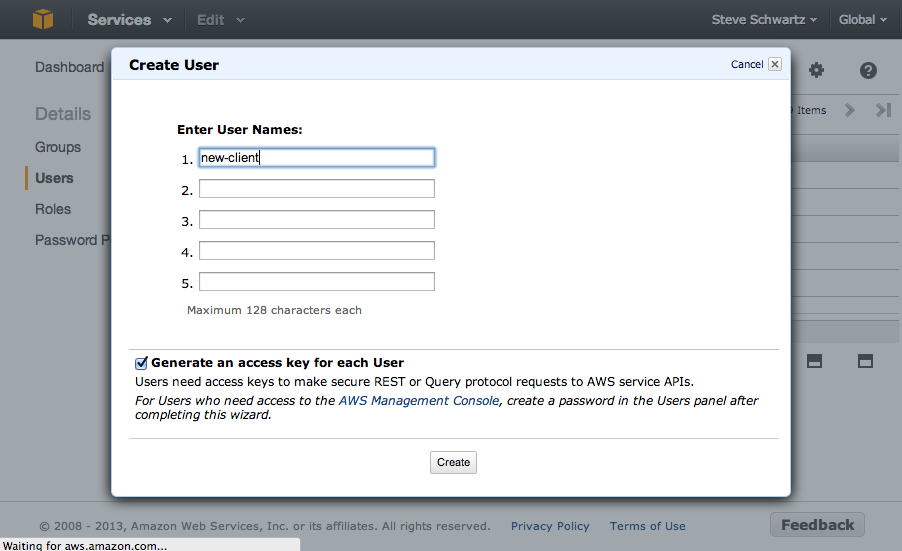The width and height of the screenshot is (902, 551).
Task: Open the AWS Management Console link
Action: coord(419,400)
